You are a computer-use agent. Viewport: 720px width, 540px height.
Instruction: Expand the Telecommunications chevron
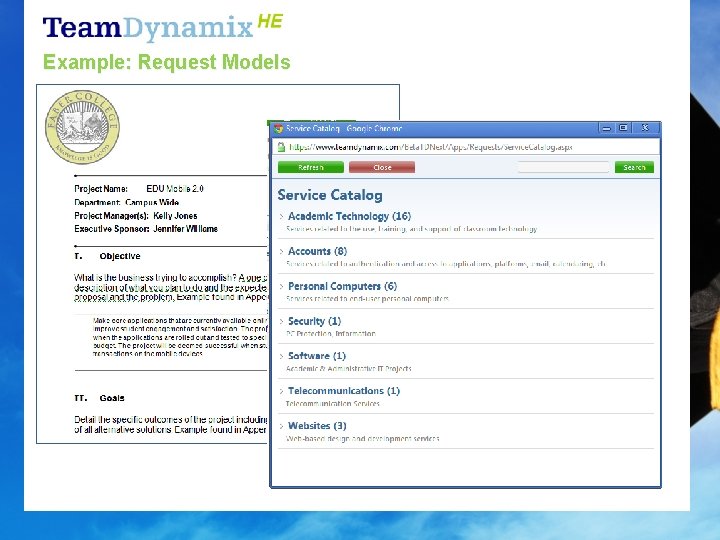[x=281, y=391]
